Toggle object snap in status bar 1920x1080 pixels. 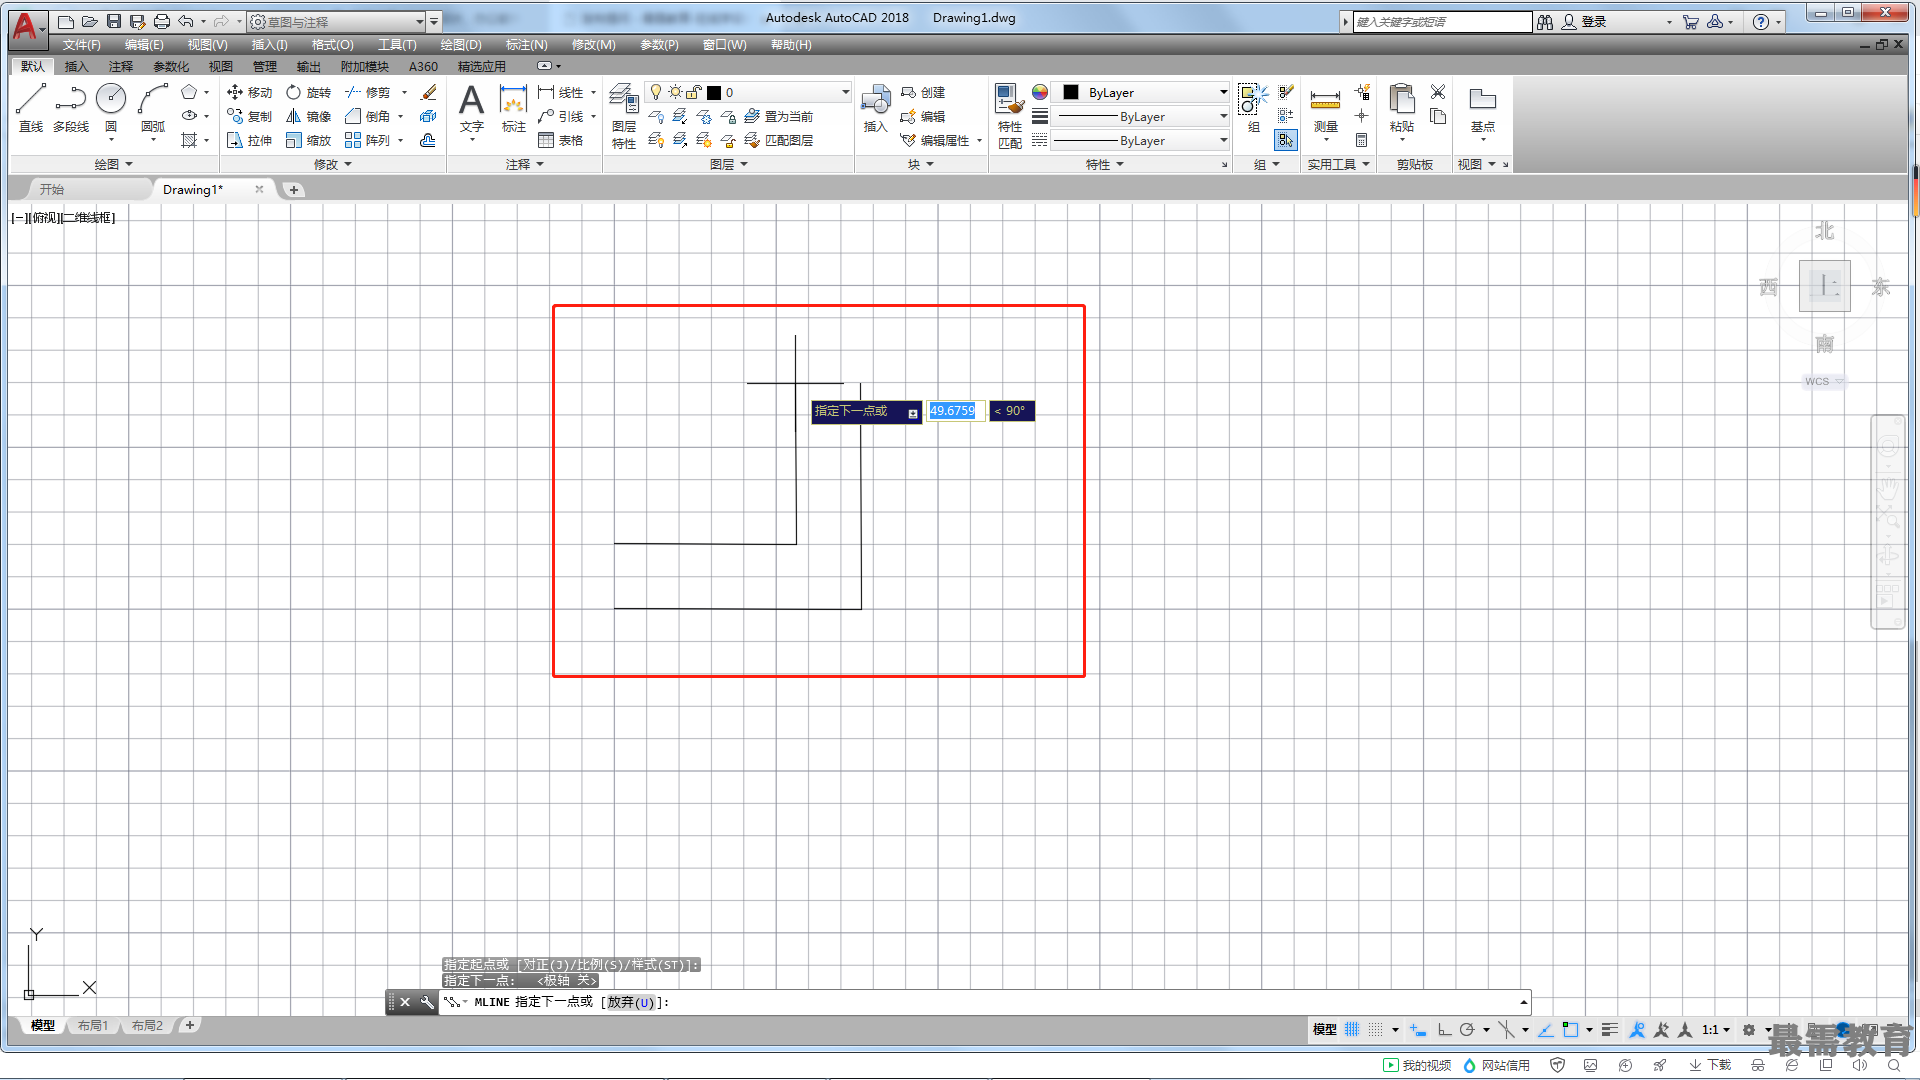pyautogui.click(x=1570, y=1029)
